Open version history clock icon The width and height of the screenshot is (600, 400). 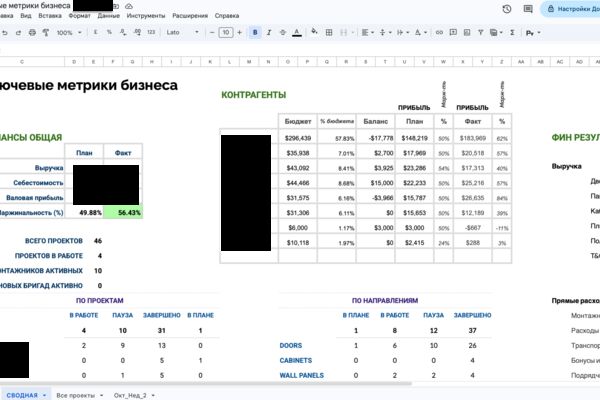pos(507,9)
